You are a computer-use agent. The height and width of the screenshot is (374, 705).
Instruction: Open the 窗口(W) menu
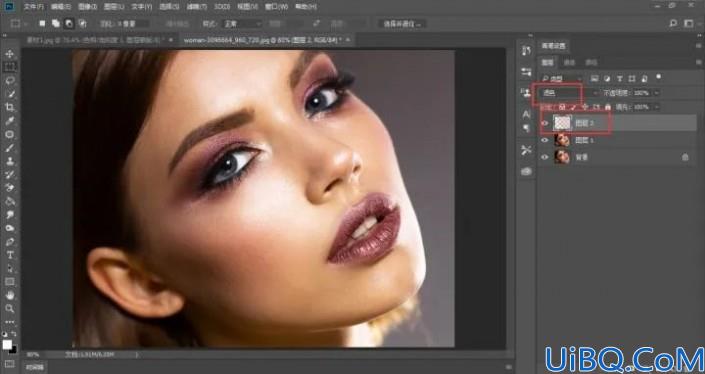276,7
